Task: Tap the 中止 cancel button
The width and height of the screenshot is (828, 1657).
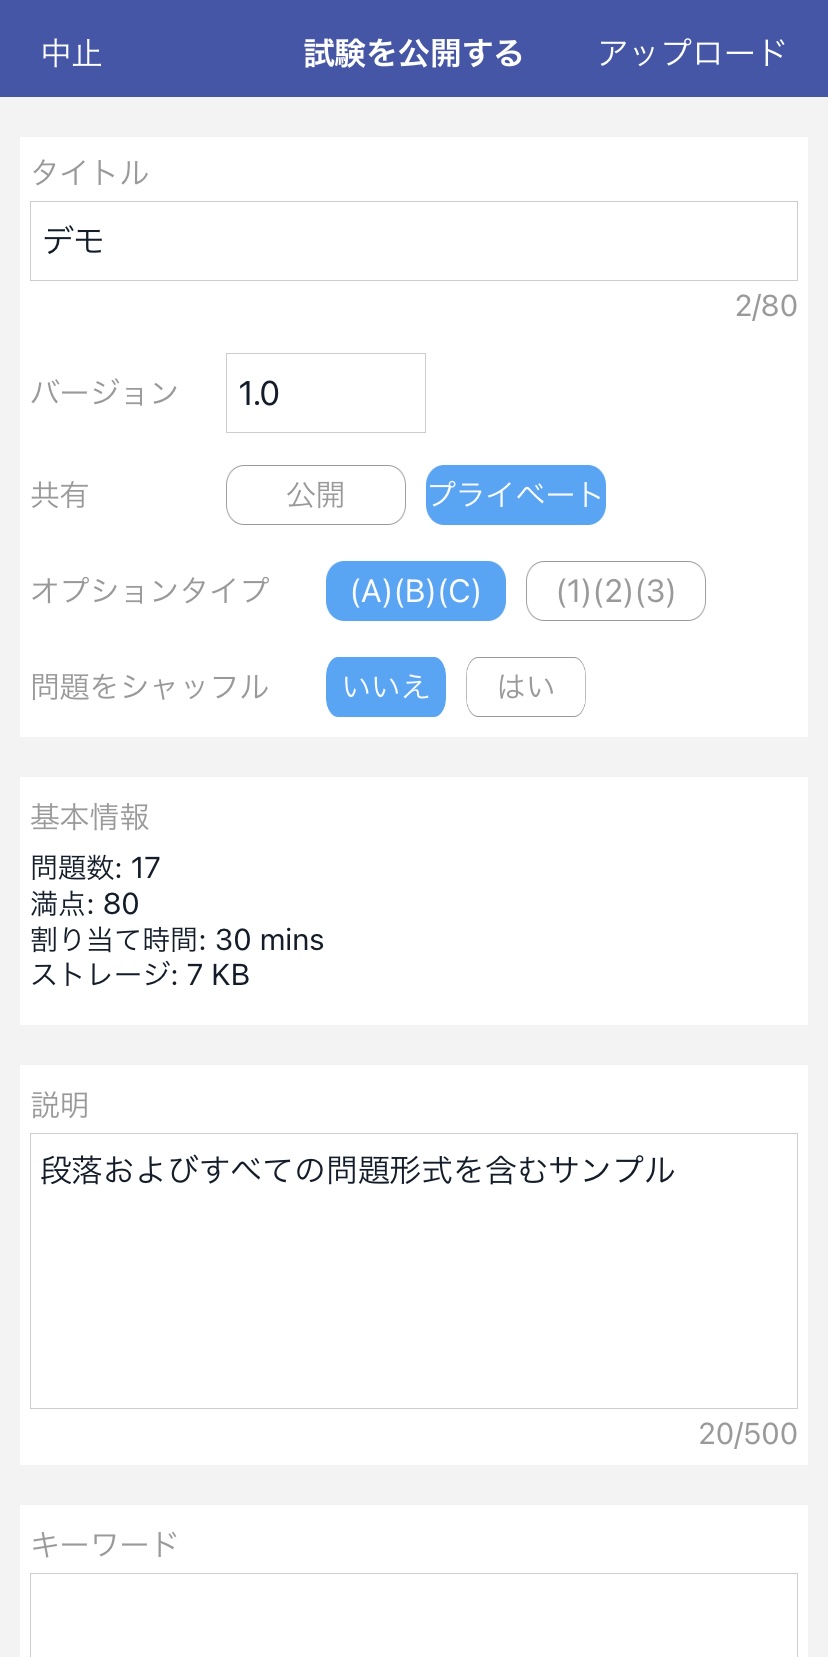Action: 72,53
